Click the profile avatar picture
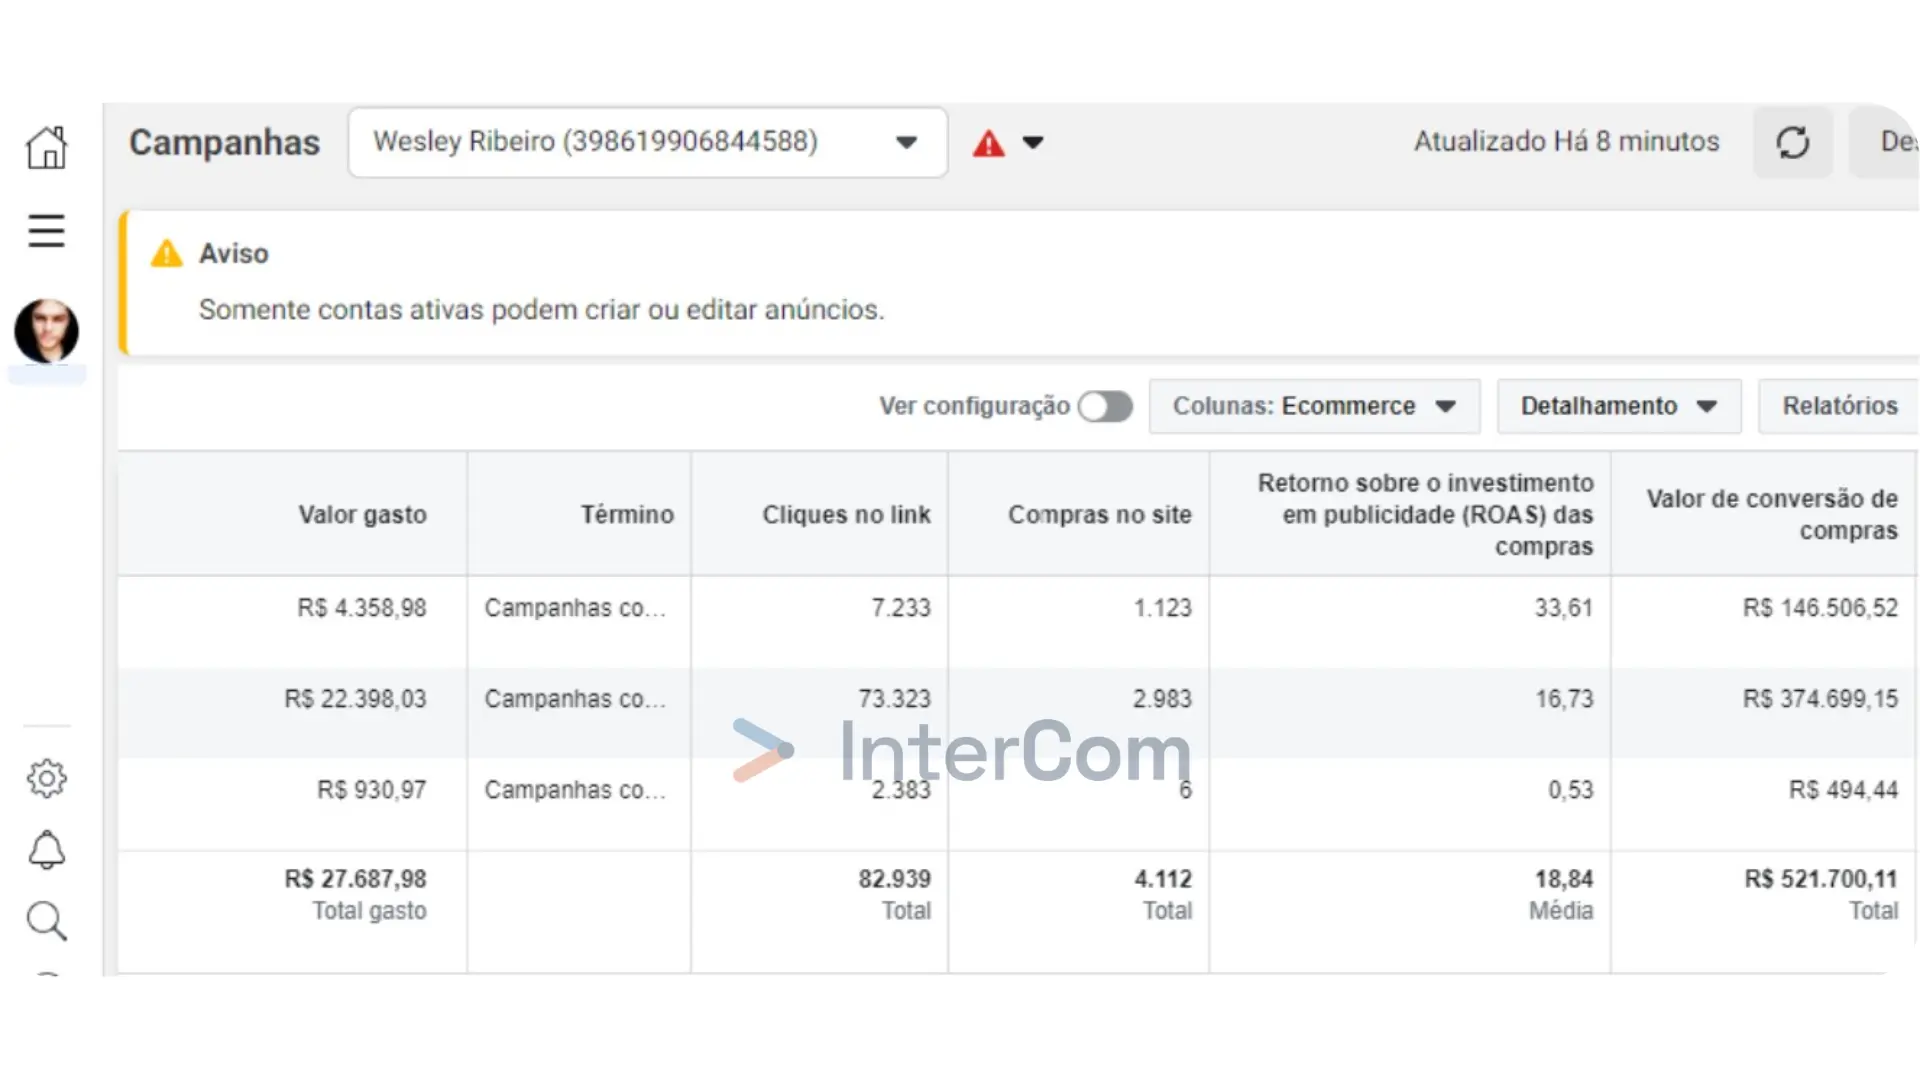 click(46, 331)
